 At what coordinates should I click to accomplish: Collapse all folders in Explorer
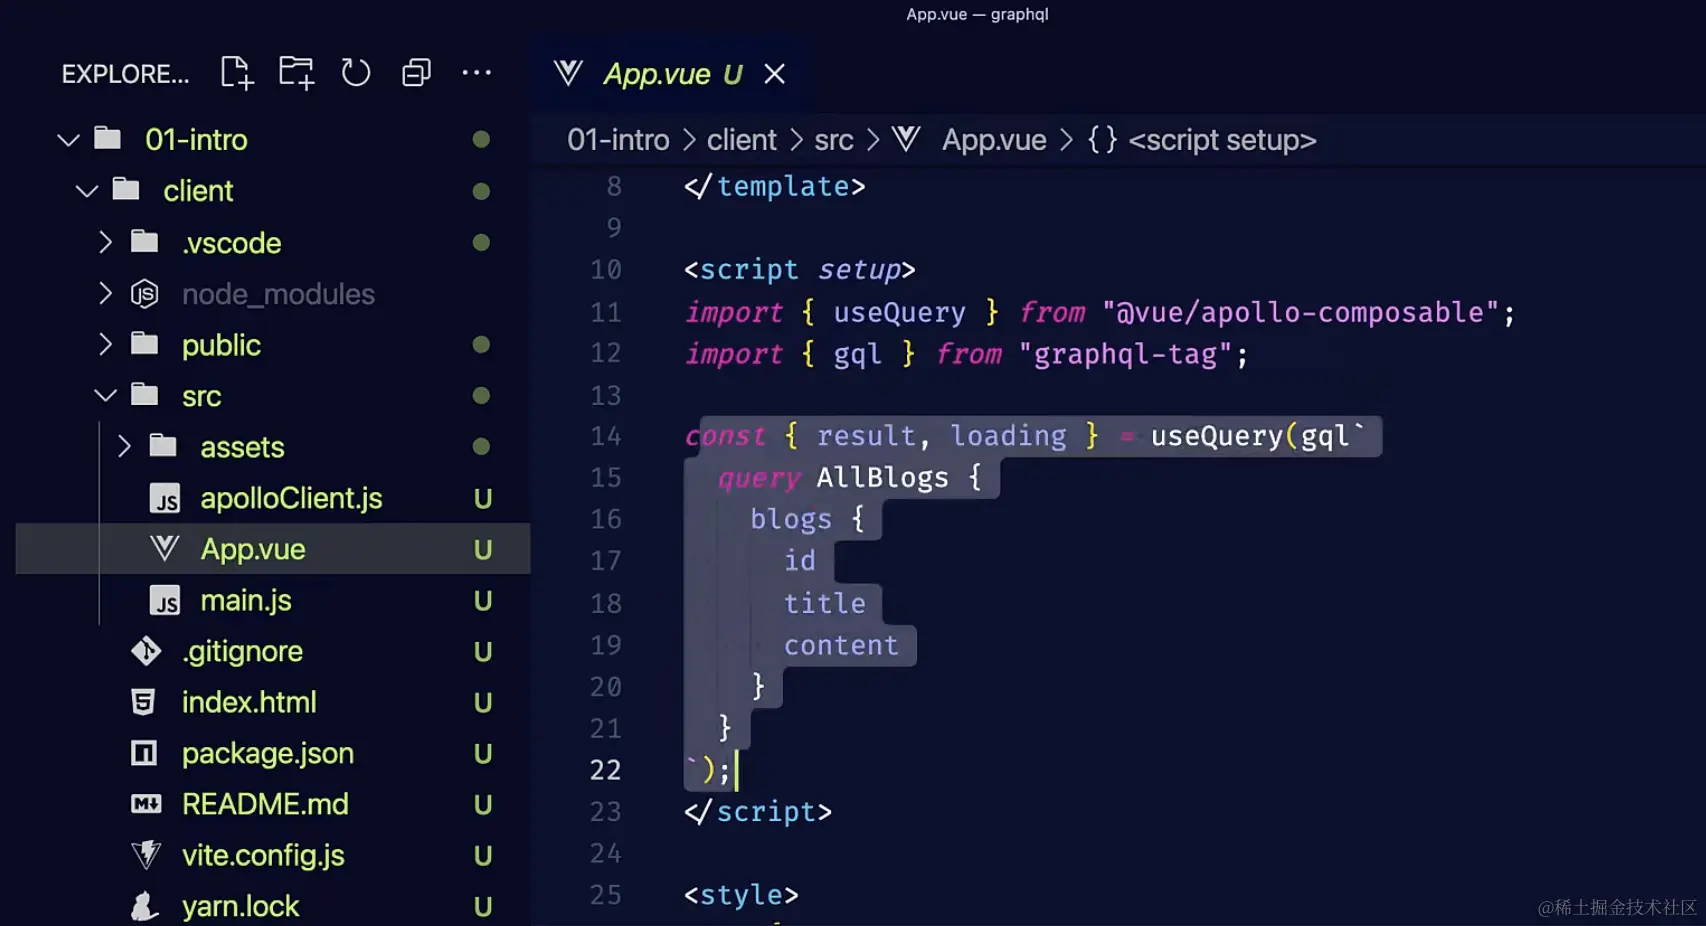pyautogui.click(x=416, y=73)
